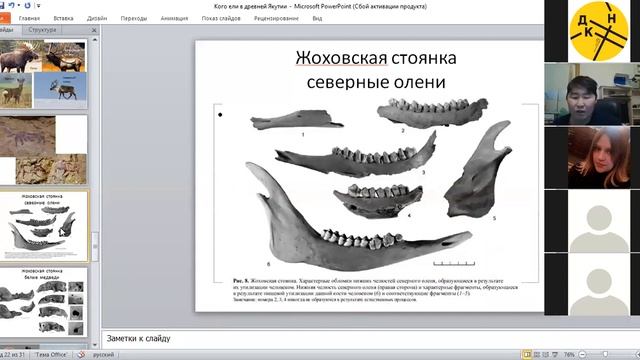The width and height of the screenshot is (640, 360).
Task: Click the lower blank avatar participant tile
Action: (599, 284)
